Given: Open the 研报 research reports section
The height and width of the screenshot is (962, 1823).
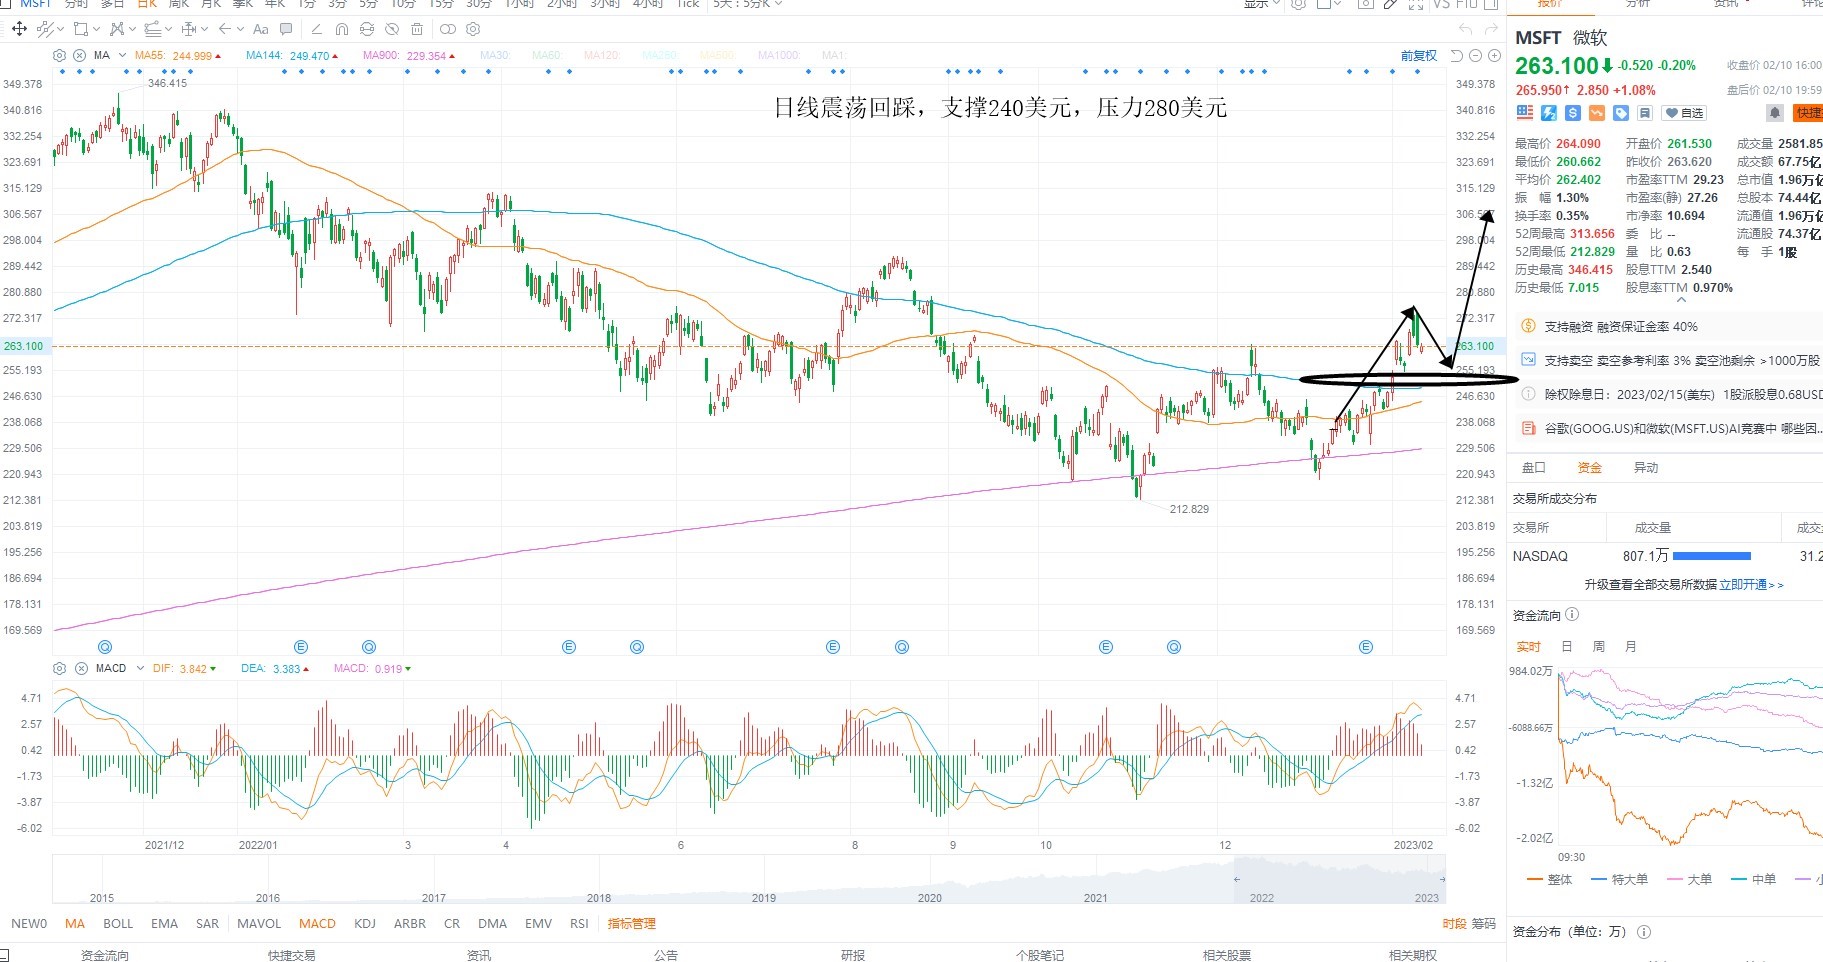Looking at the screenshot, I should click(x=853, y=955).
